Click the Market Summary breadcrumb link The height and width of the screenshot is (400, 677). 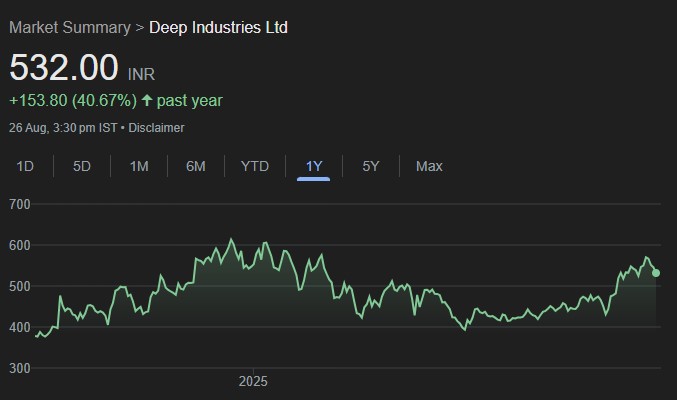(69, 27)
